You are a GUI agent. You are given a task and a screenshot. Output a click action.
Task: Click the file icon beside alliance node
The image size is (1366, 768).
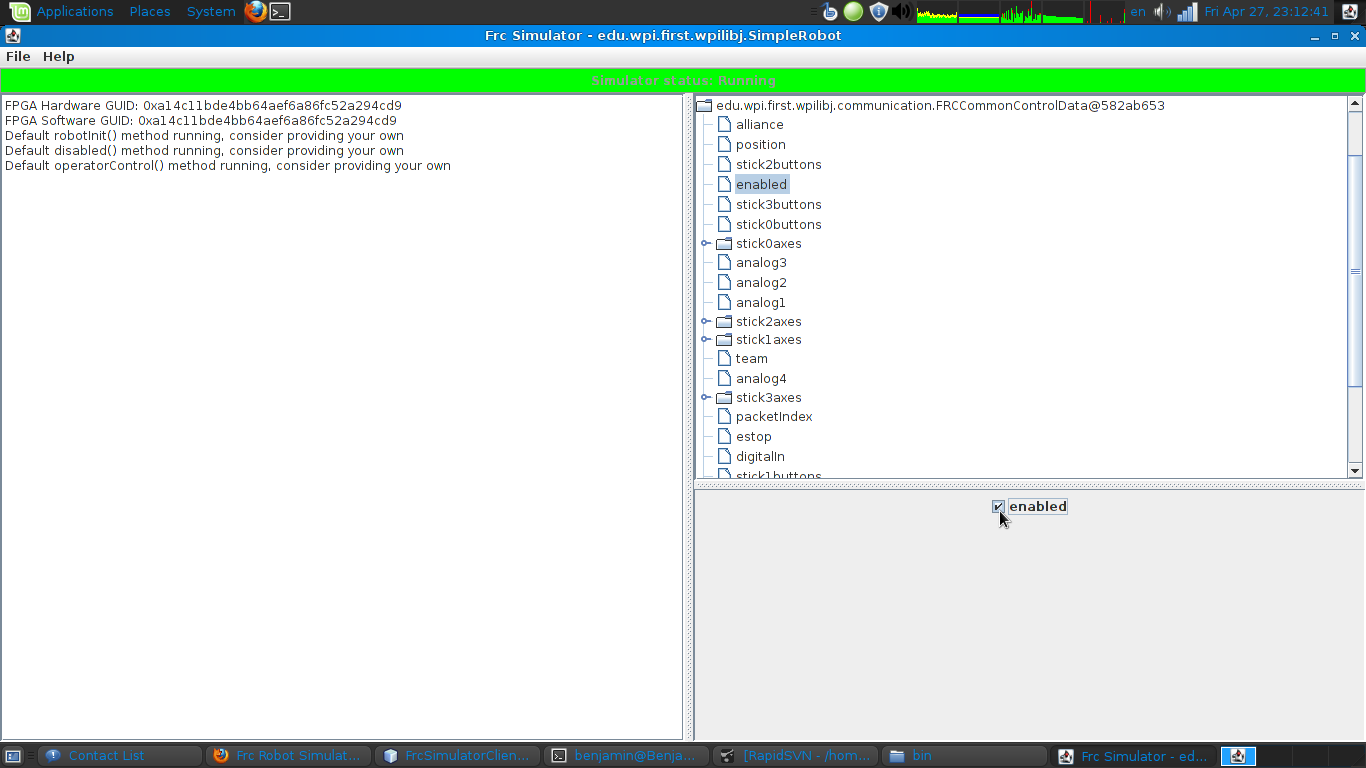click(x=725, y=124)
